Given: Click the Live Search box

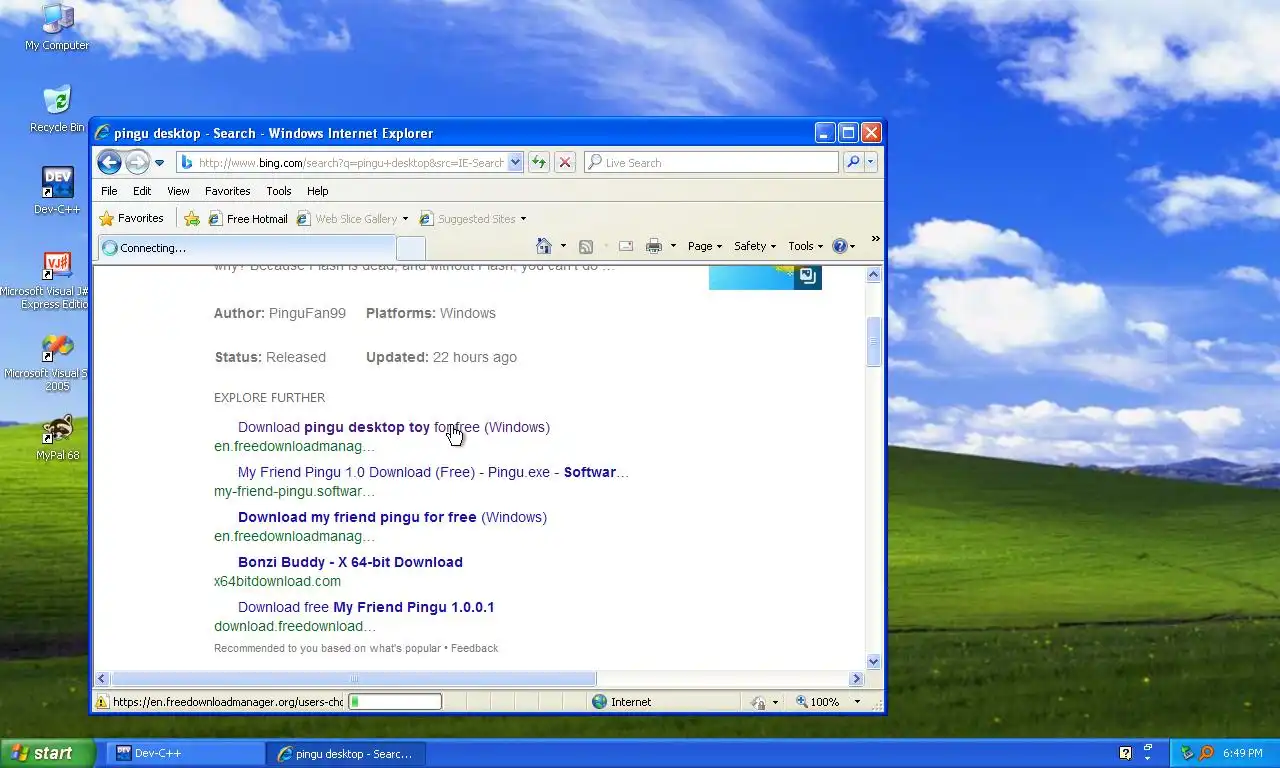Looking at the screenshot, I should point(711,162).
